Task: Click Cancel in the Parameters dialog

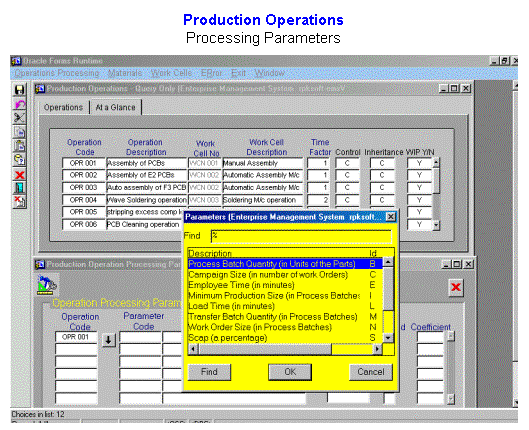Action: tap(371, 372)
